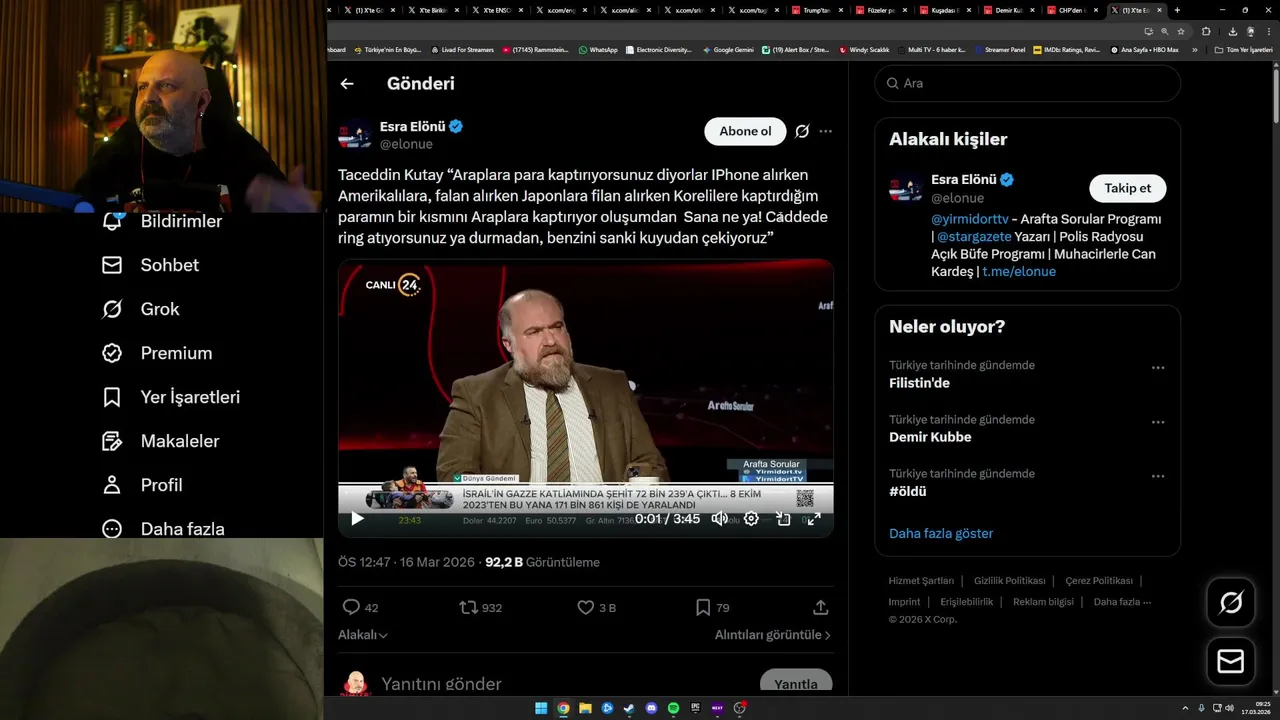
Task: Open Grok from the sidebar
Action: tap(141, 309)
